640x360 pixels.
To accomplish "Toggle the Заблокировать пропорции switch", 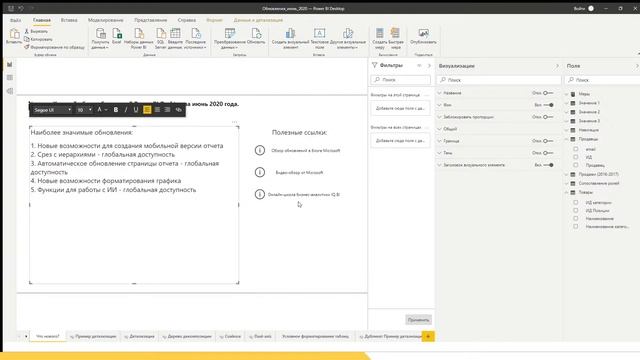I will click(548, 117).
